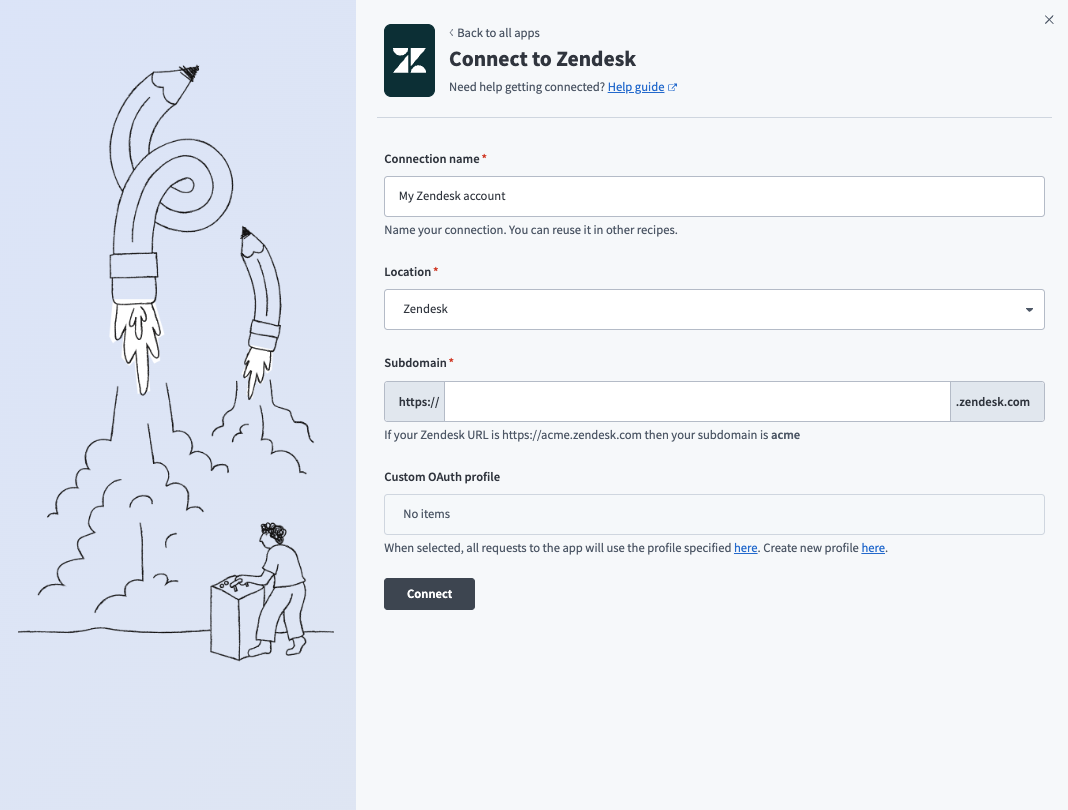Open the Custom OAuth profile selector
The width and height of the screenshot is (1068, 810).
point(714,513)
